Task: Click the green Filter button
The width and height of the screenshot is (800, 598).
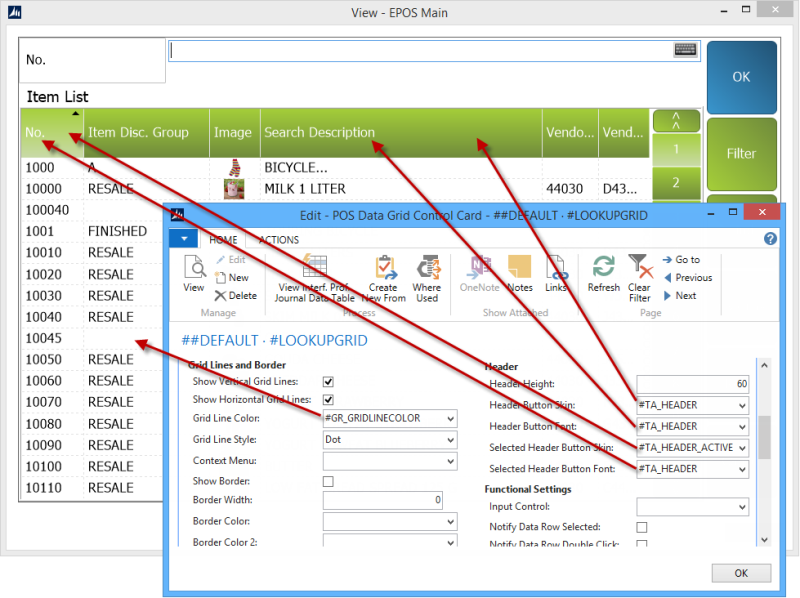Action: (x=741, y=154)
